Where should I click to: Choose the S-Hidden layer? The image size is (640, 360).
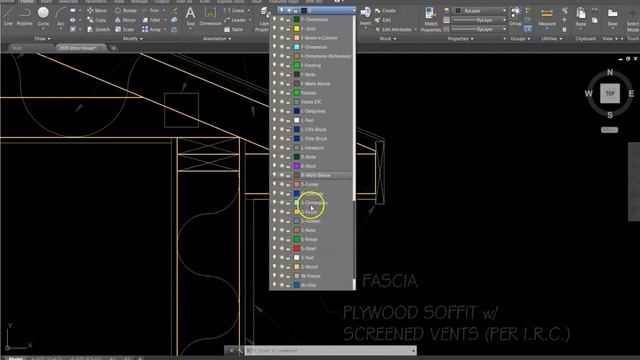point(312,221)
